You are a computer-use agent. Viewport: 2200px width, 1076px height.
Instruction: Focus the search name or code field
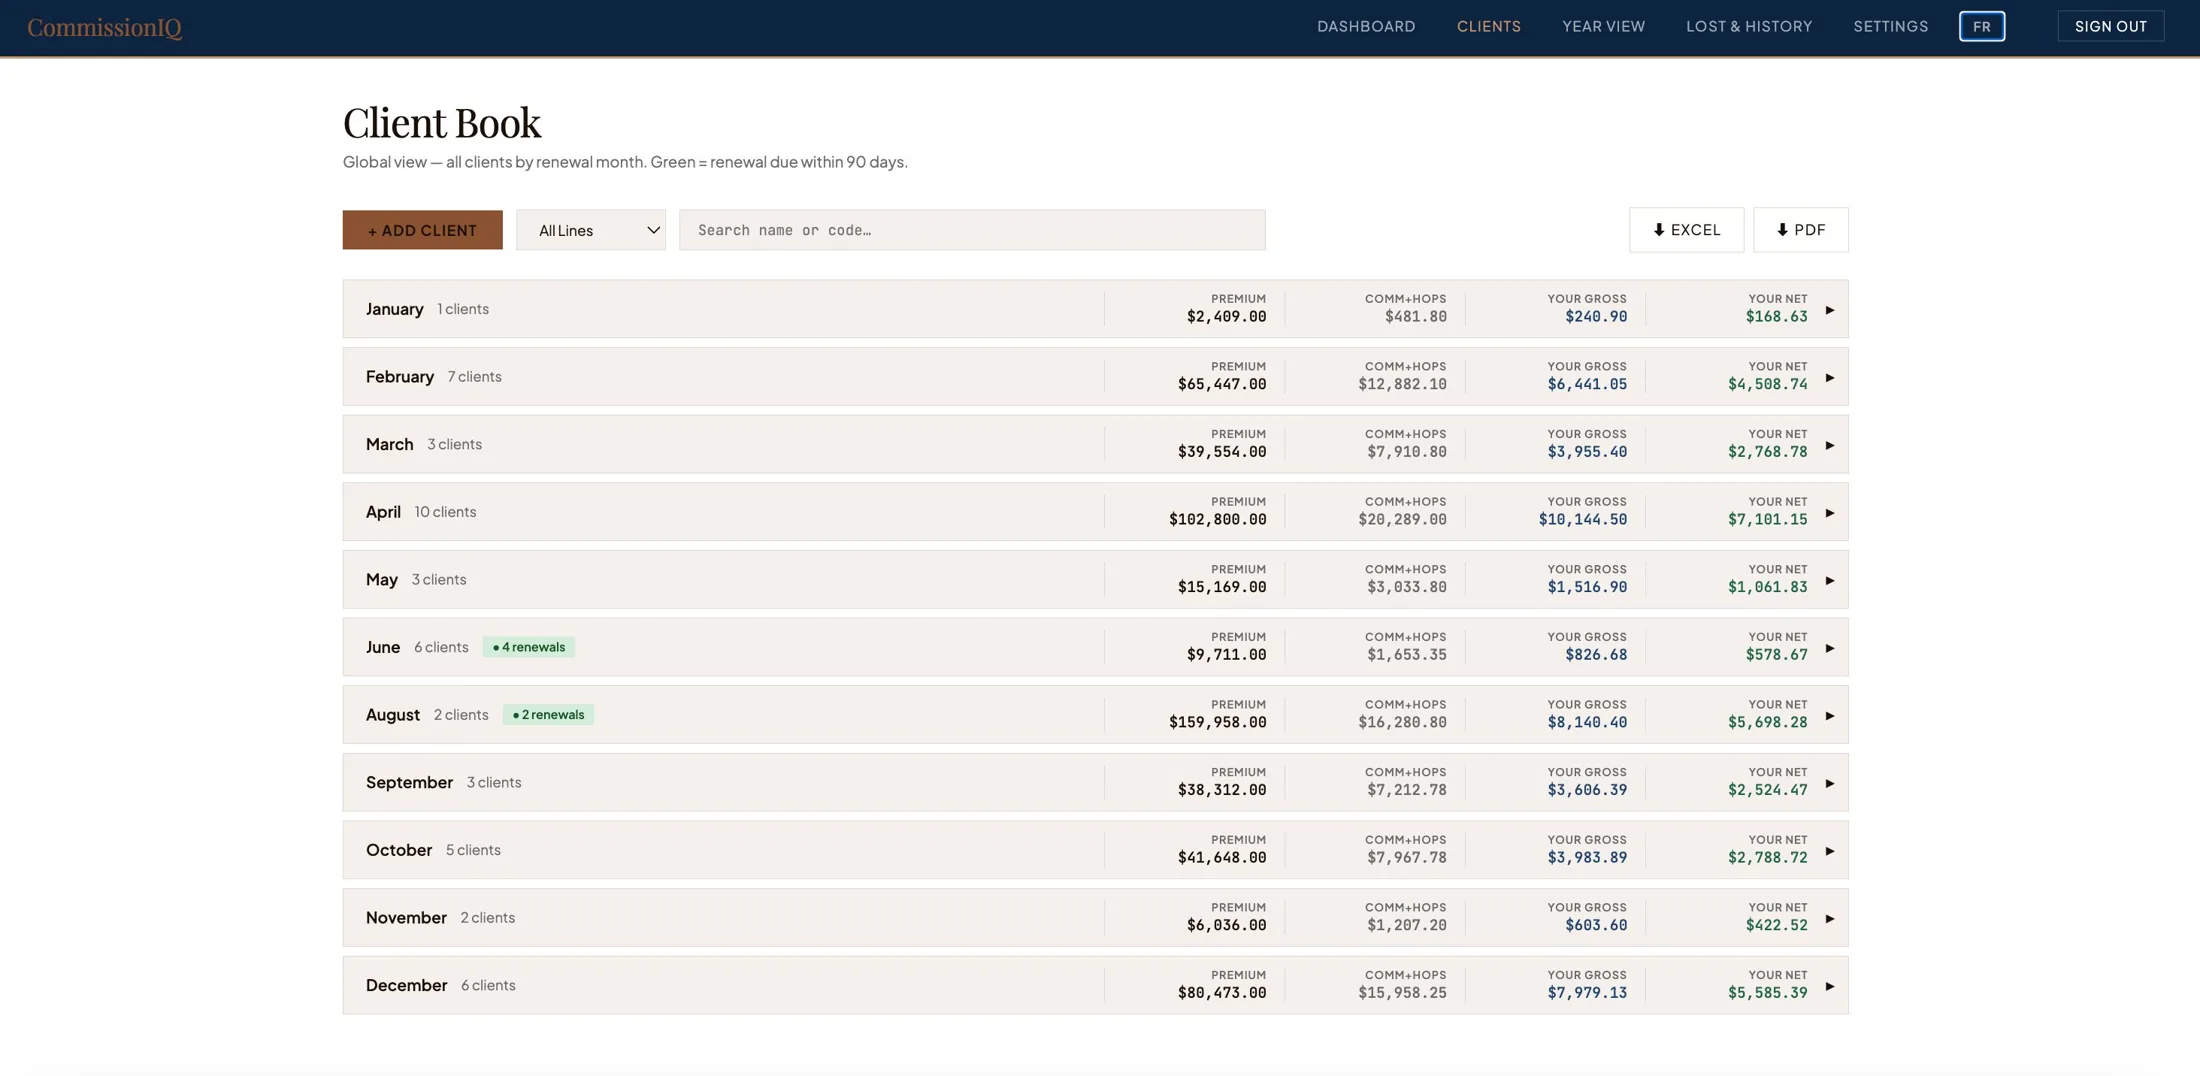coord(972,230)
